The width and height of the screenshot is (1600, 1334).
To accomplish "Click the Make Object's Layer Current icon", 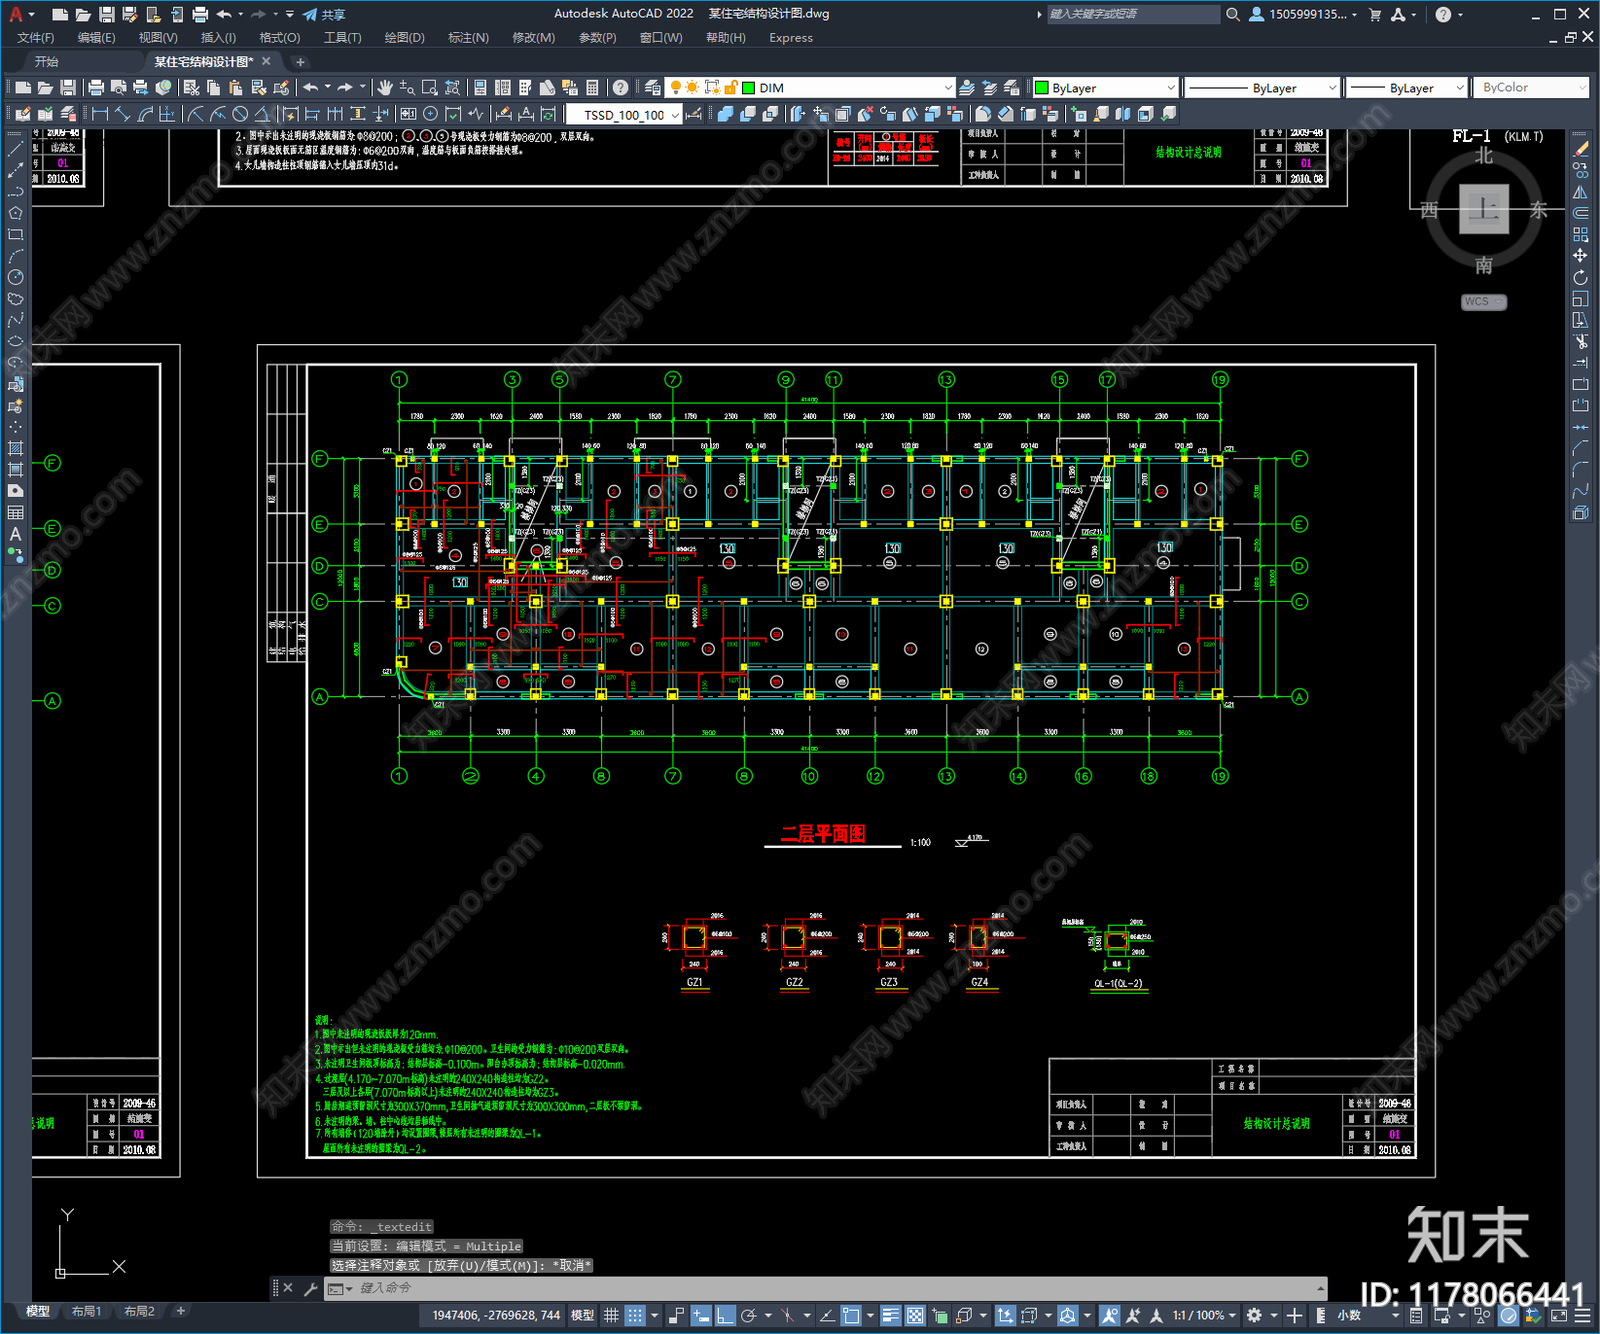I will 967,88.
